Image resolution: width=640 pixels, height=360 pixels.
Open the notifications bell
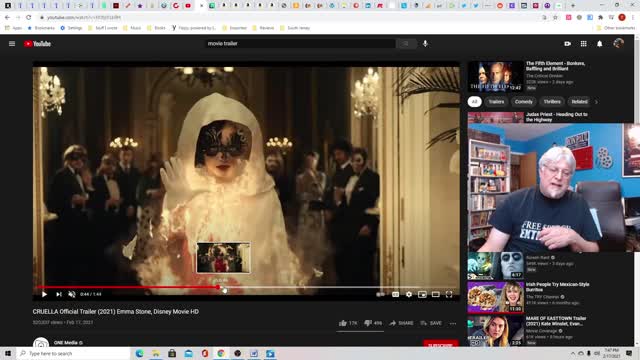tap(600, 44)
